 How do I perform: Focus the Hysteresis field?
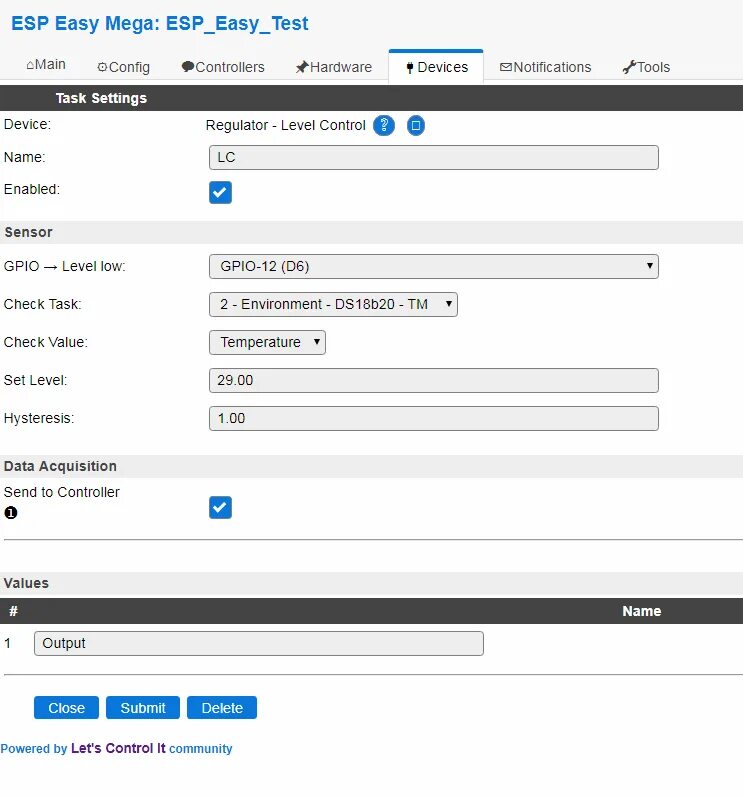click(434, 418)
